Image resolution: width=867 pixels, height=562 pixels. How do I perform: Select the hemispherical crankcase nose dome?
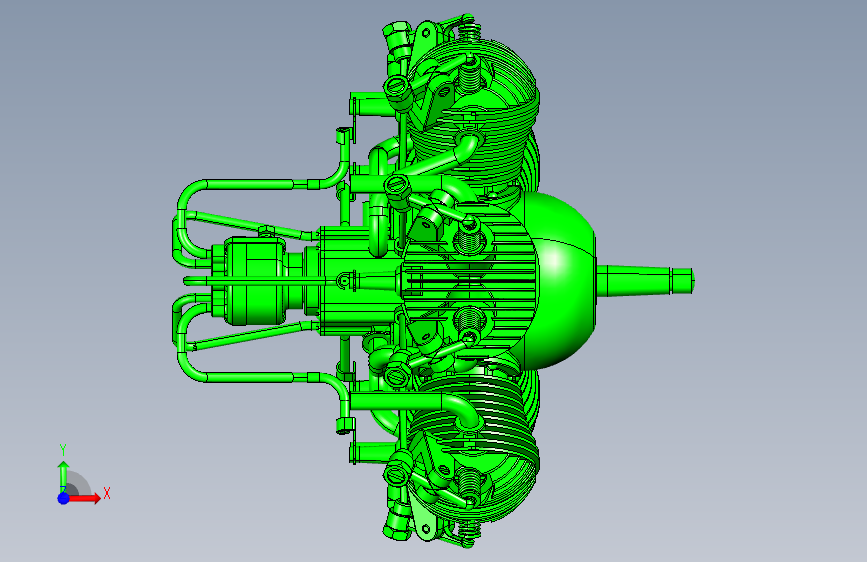tap(561, 280)
